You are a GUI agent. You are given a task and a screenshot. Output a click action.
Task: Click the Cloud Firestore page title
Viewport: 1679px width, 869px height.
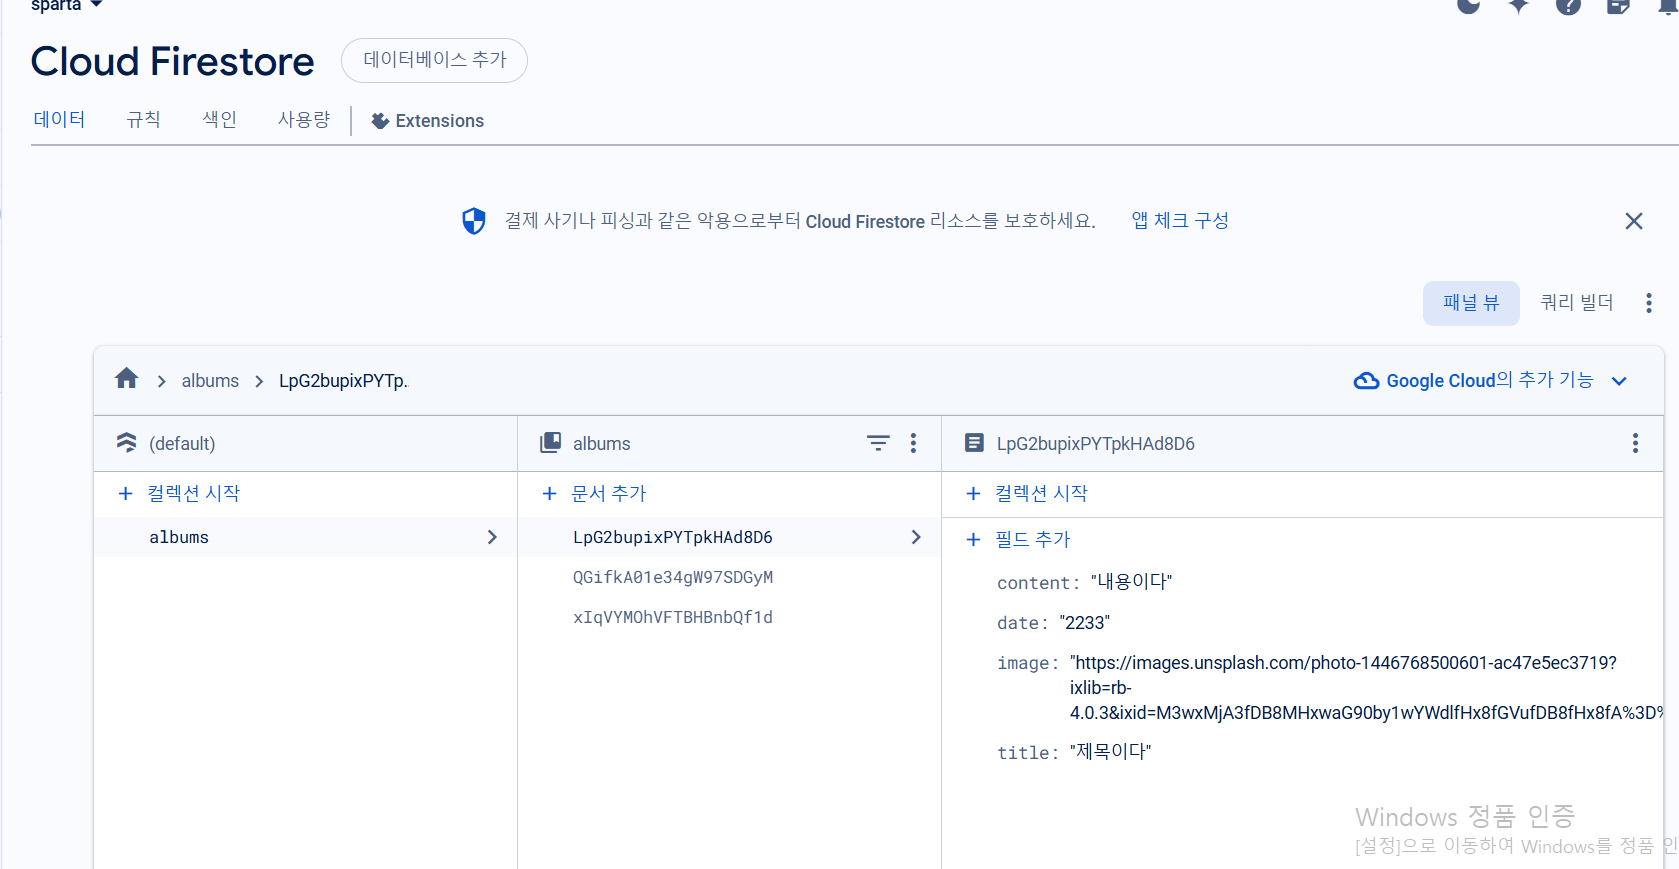click(173, 61)
